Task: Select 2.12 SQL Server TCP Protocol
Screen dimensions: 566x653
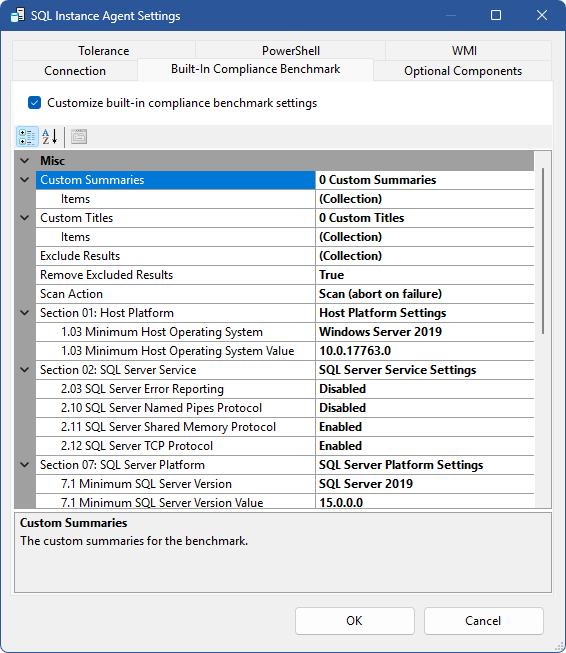Action: click(175, 446)
